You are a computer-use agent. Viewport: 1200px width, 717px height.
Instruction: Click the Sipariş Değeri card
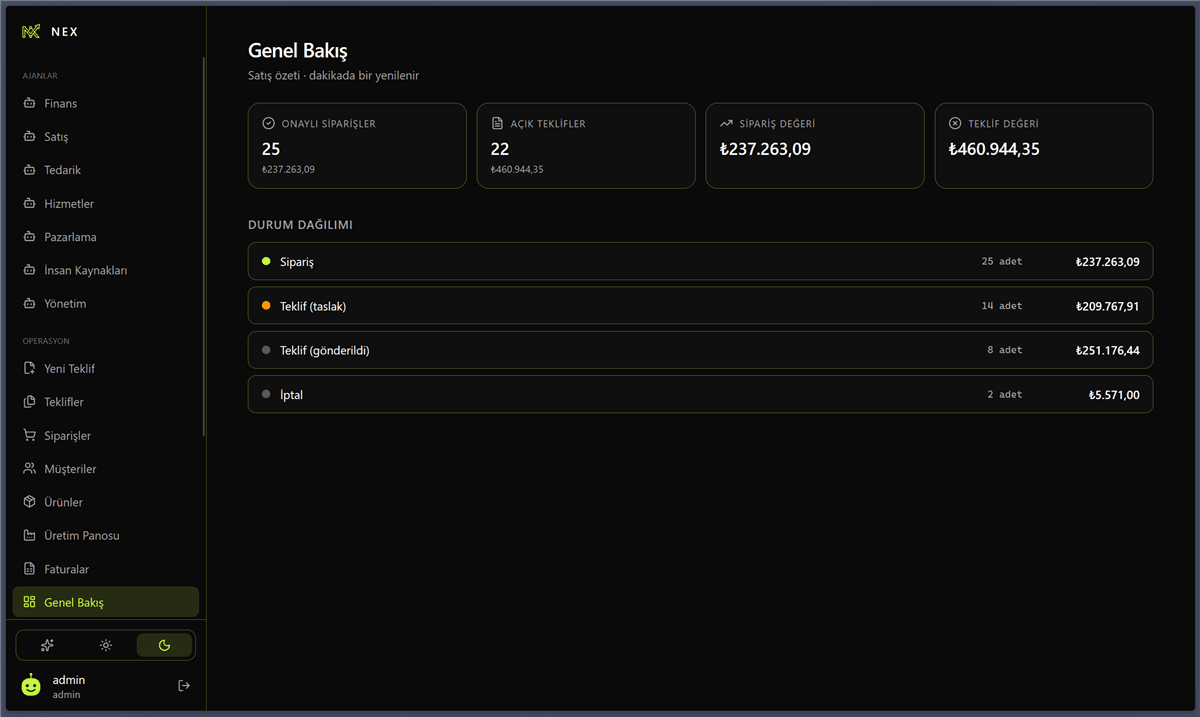tap(815, 146)
